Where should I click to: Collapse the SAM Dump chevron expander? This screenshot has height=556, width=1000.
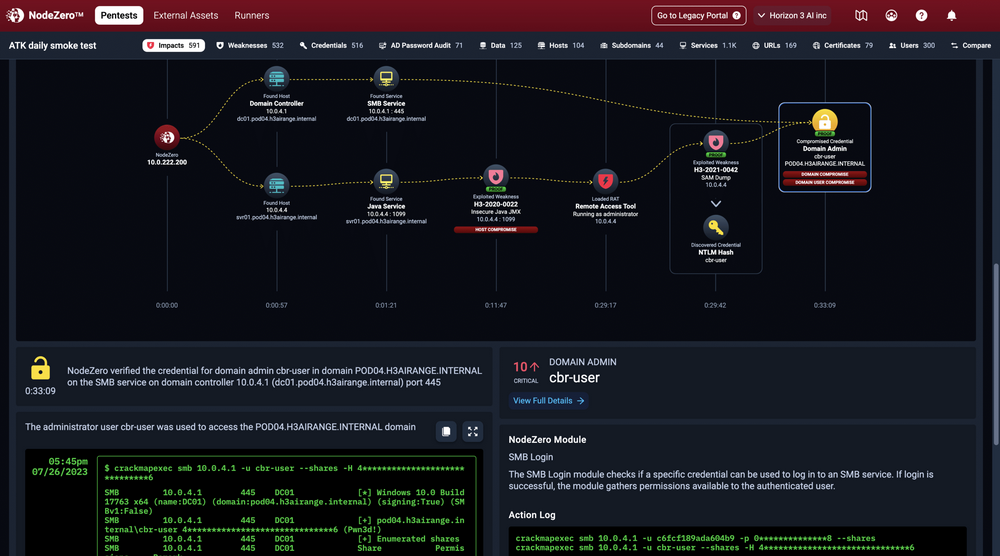point(715,203)
